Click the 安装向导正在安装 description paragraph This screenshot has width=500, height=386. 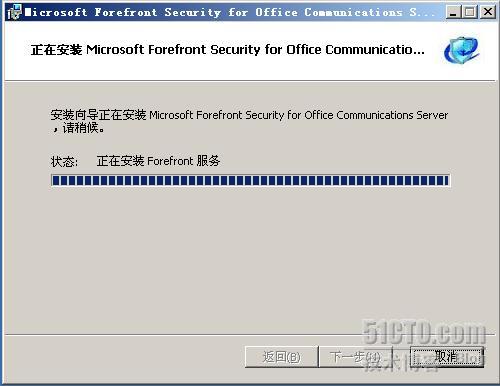pos(249,121)
